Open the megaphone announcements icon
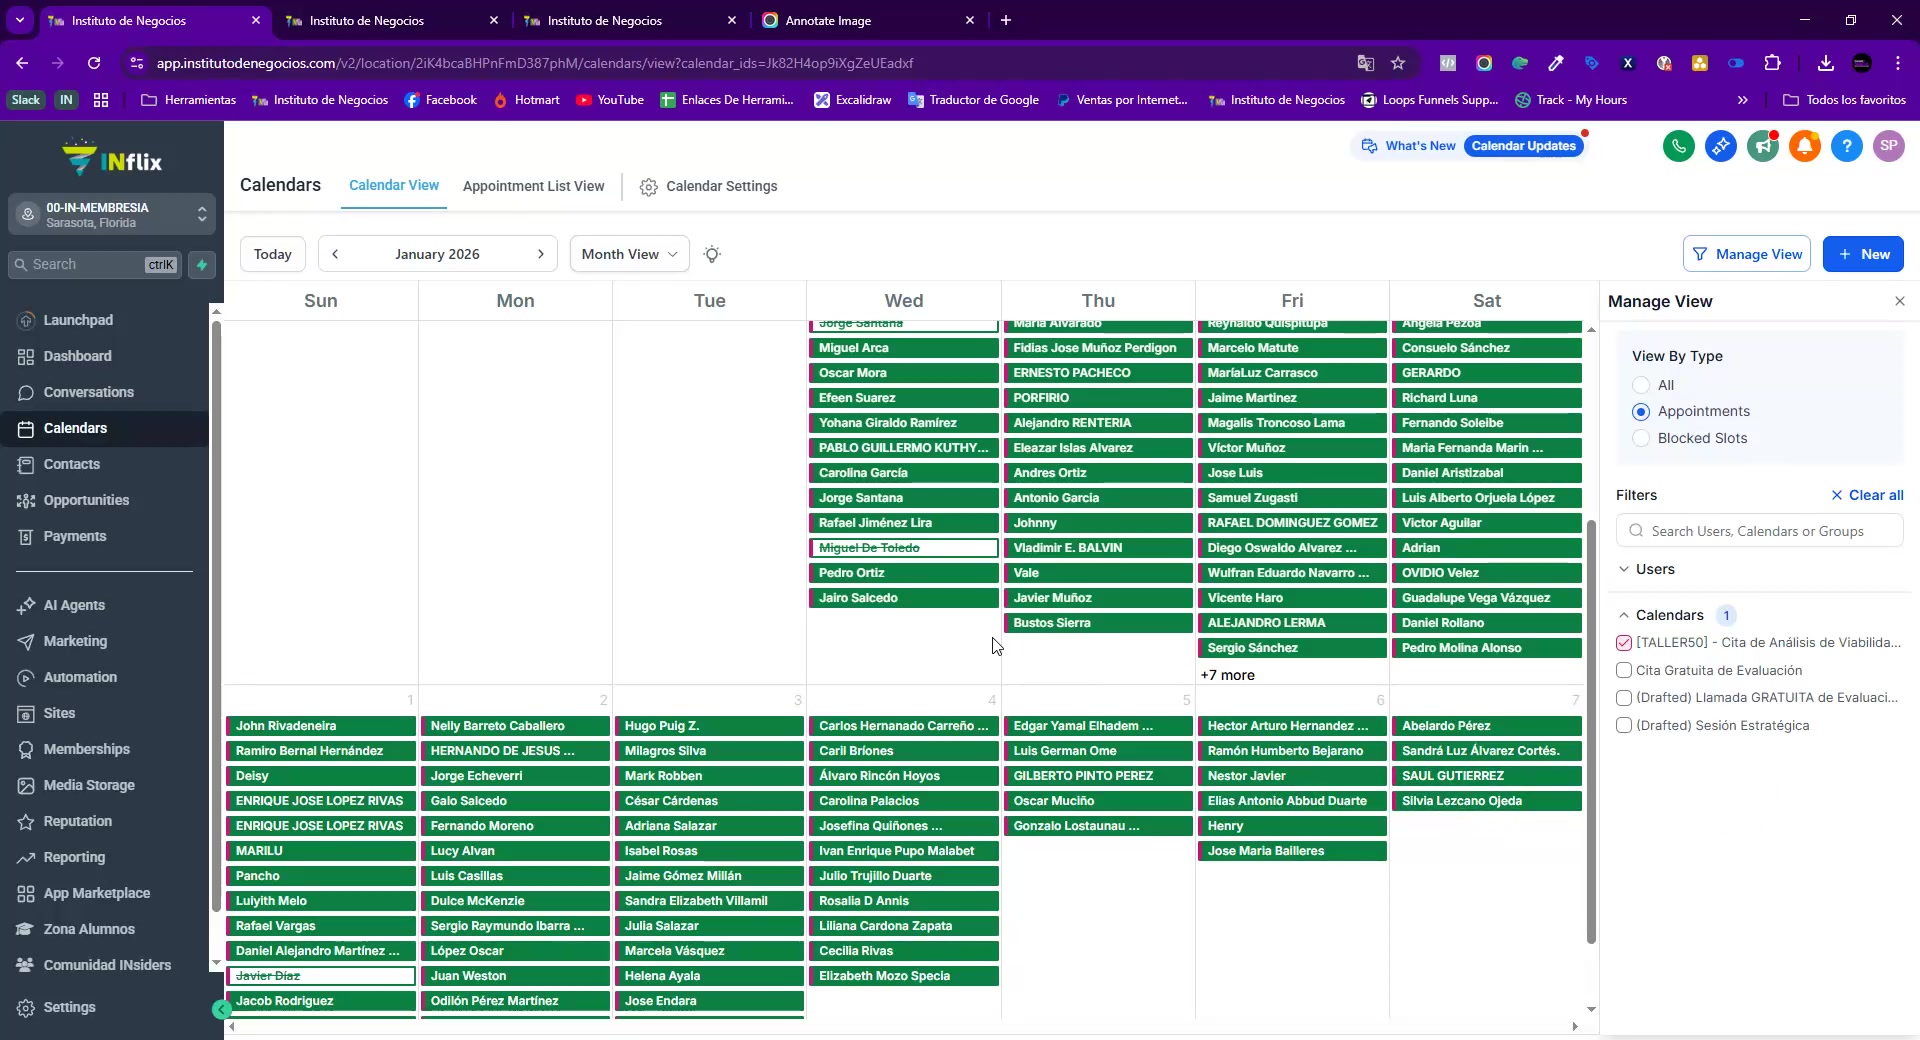This screenshot has height=1040, width=1920. click(1763, 146)
